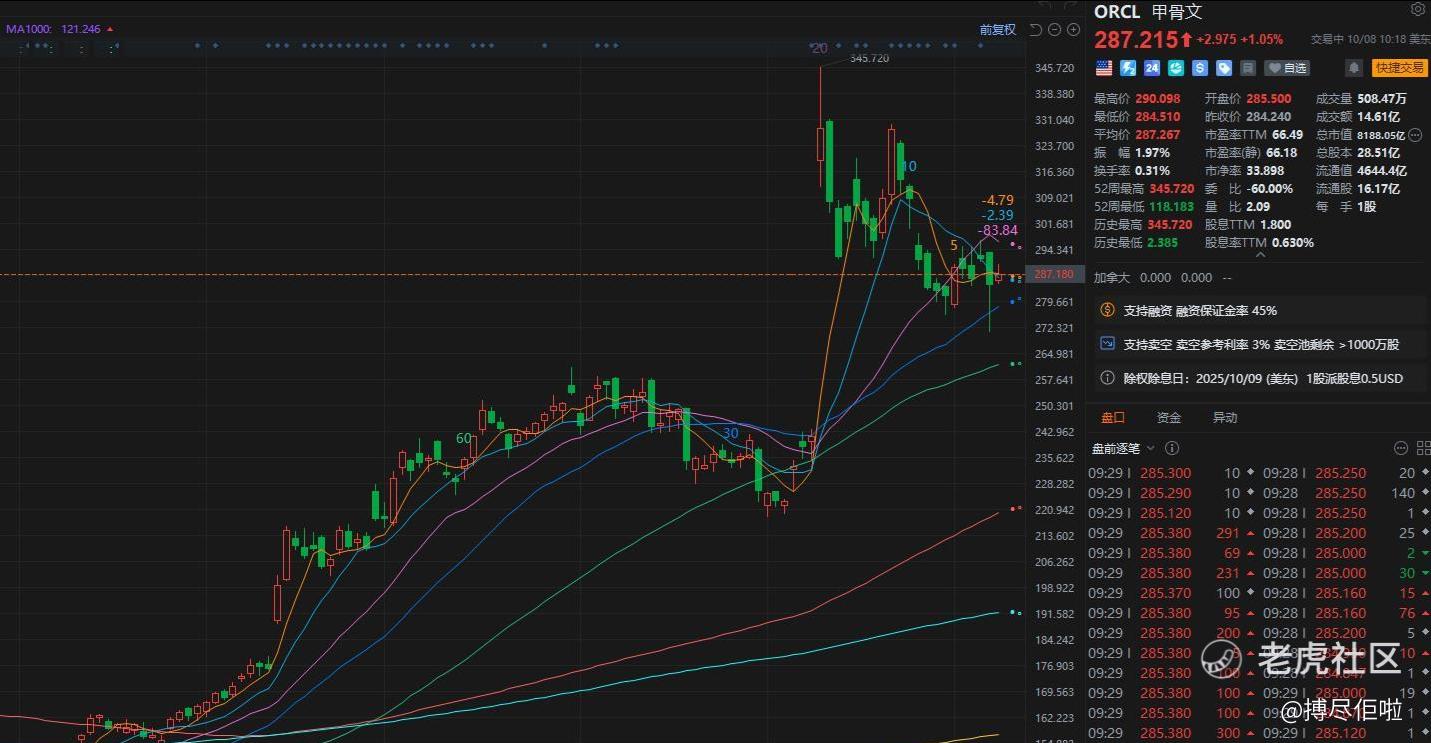This screenshot has width=1431, height=743.
Task: Click the ORCL ticker symbol title
Action: (1117, 12)
